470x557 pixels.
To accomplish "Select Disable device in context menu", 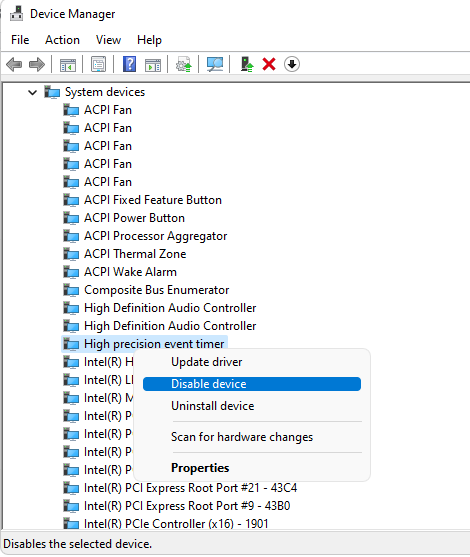I will [252, 384].
